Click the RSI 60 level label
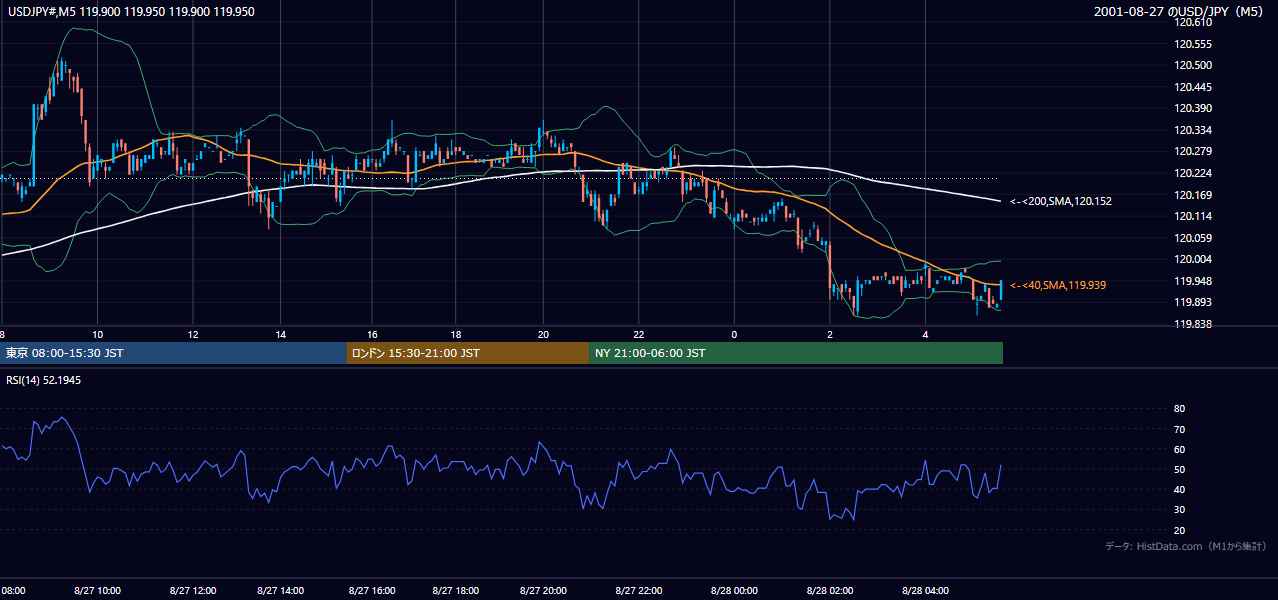This screenshot has height=600, width=1278. click(x=1180, y=449)
